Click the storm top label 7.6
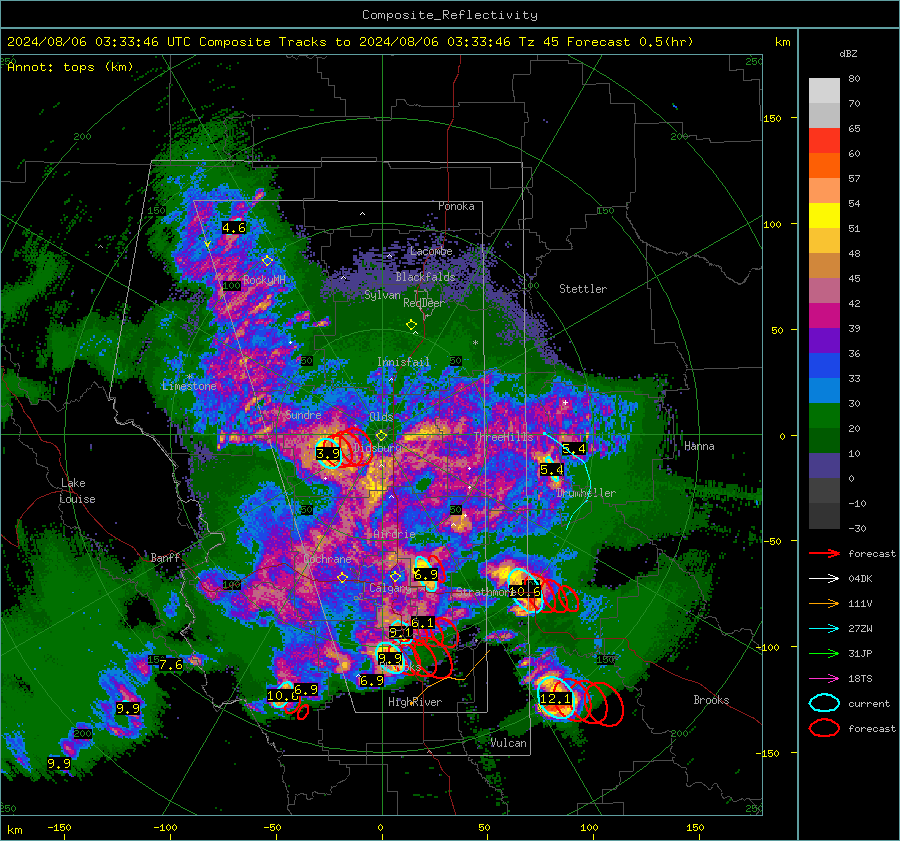 (170, 665)
